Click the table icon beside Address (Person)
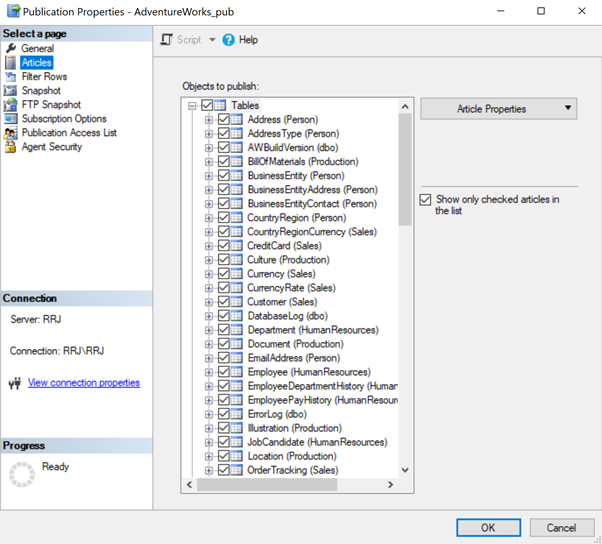Image resolution: width=602 pixels, height=544 pixels. 236,119
